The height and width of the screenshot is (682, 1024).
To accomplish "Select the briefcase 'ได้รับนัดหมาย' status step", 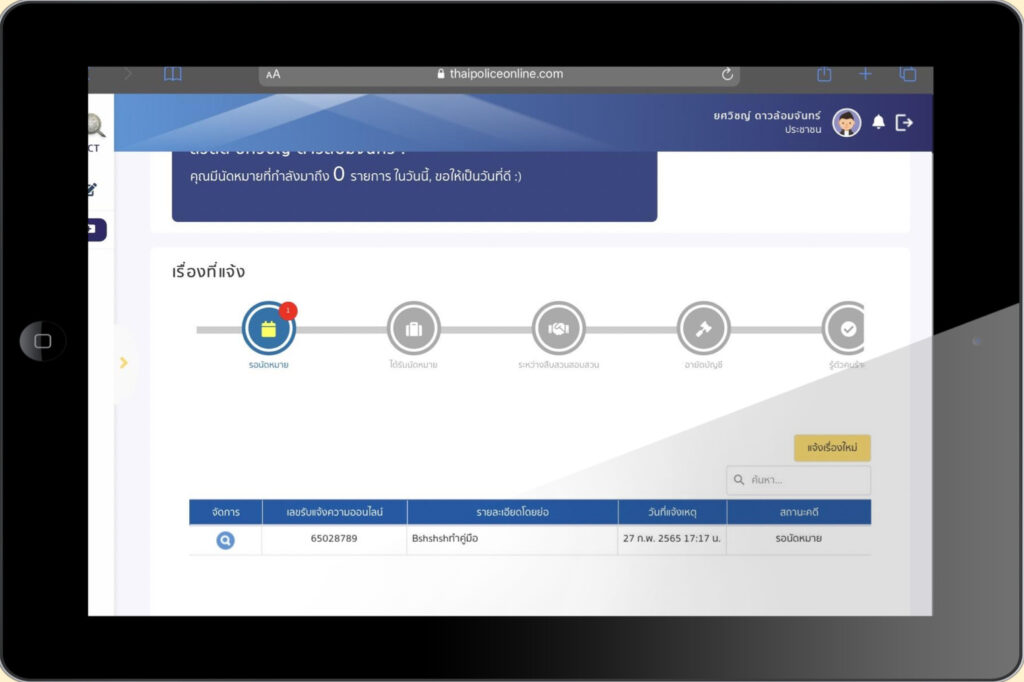I will point(413,328).
